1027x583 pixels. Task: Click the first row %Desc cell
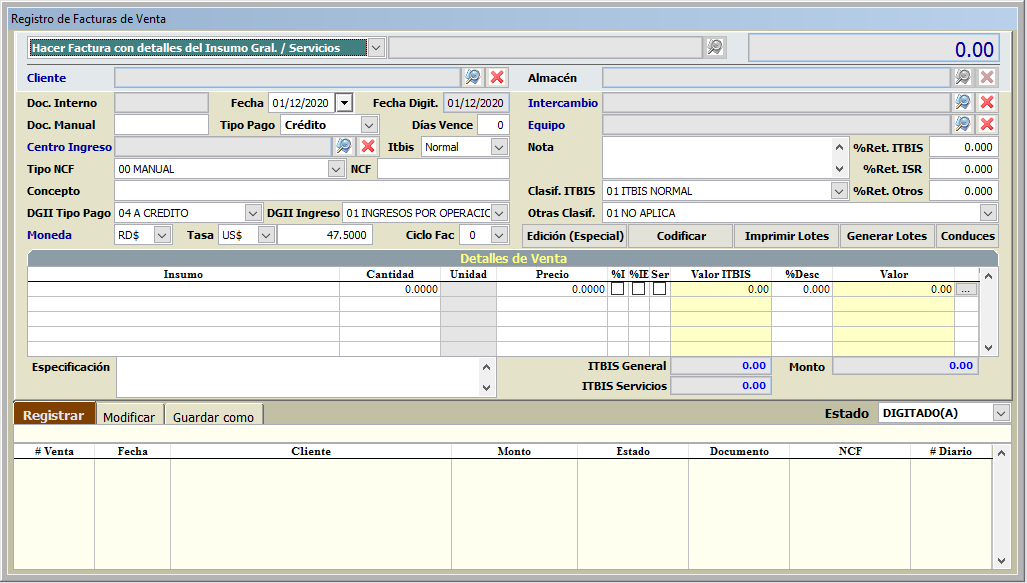point(802,289)
